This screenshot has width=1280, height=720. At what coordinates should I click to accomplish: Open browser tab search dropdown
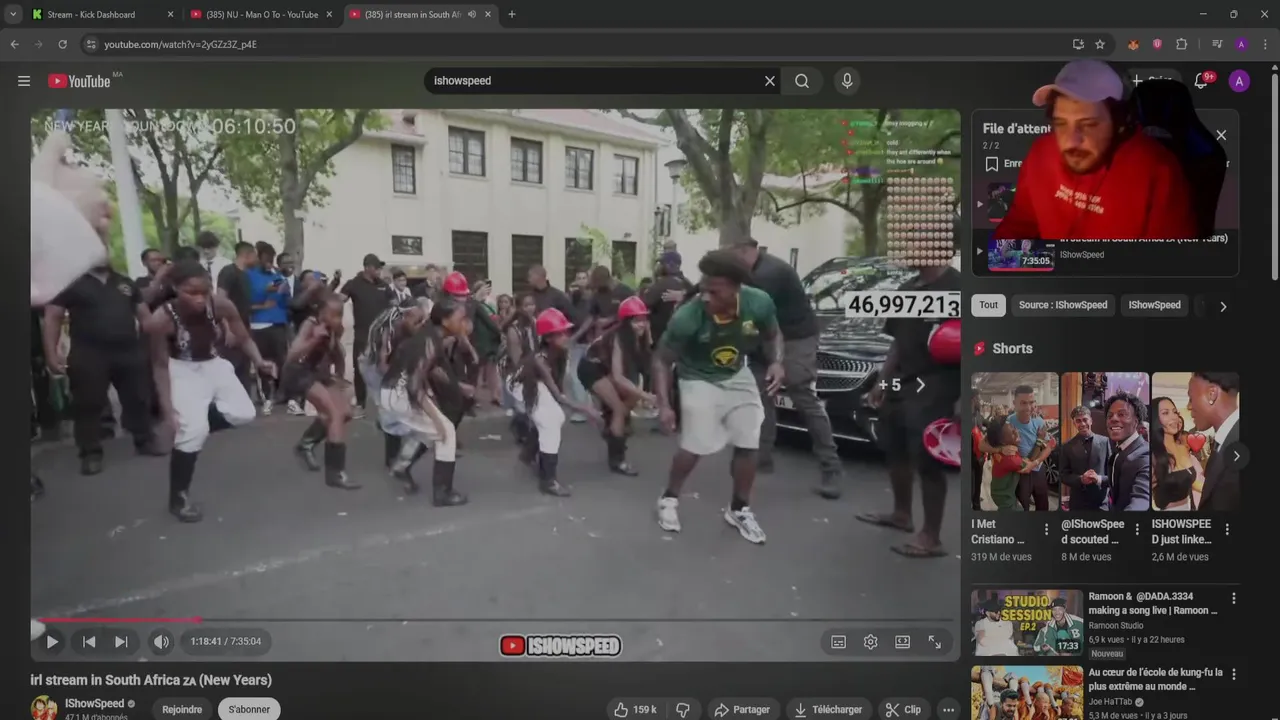tap(13, 14)
